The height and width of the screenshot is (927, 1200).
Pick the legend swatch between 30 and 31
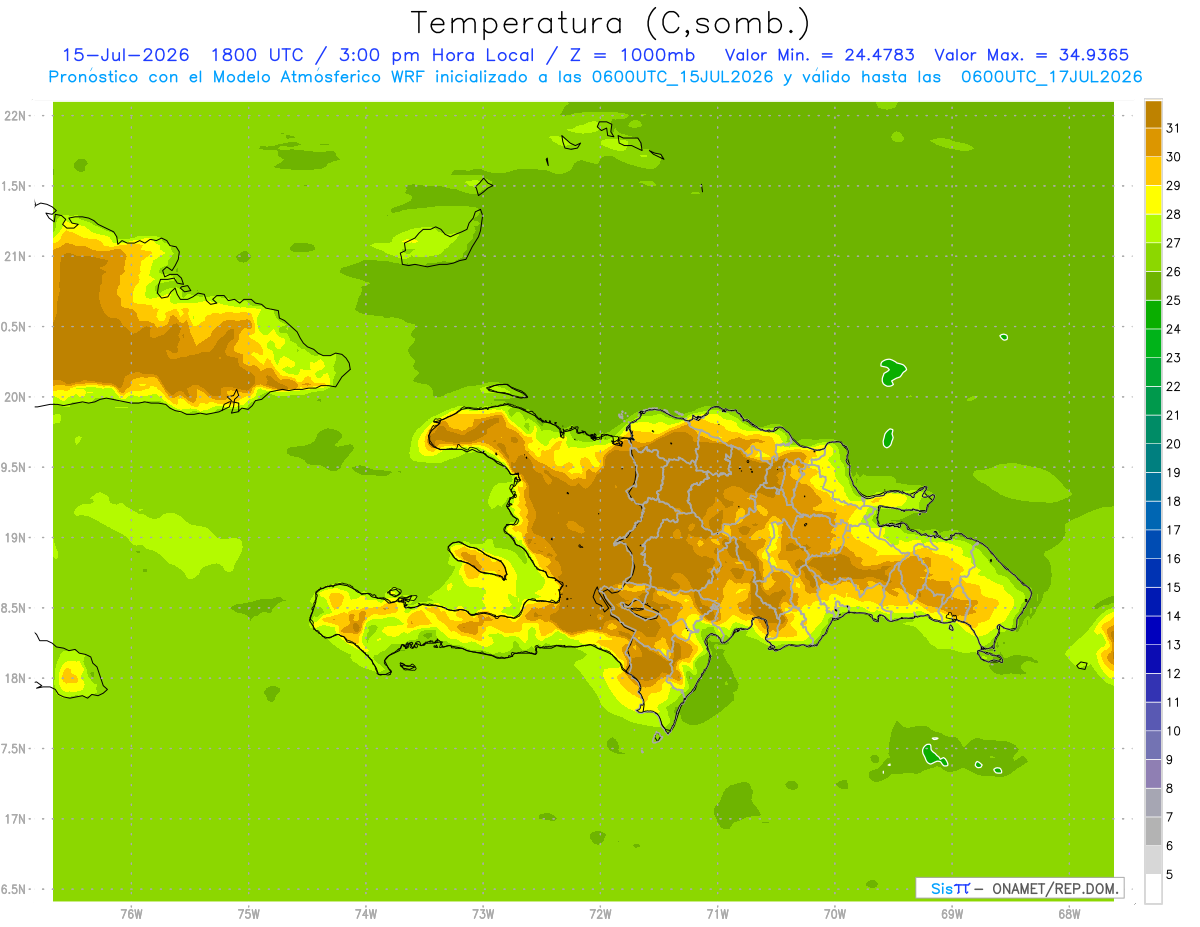[x=1153, y=141]
